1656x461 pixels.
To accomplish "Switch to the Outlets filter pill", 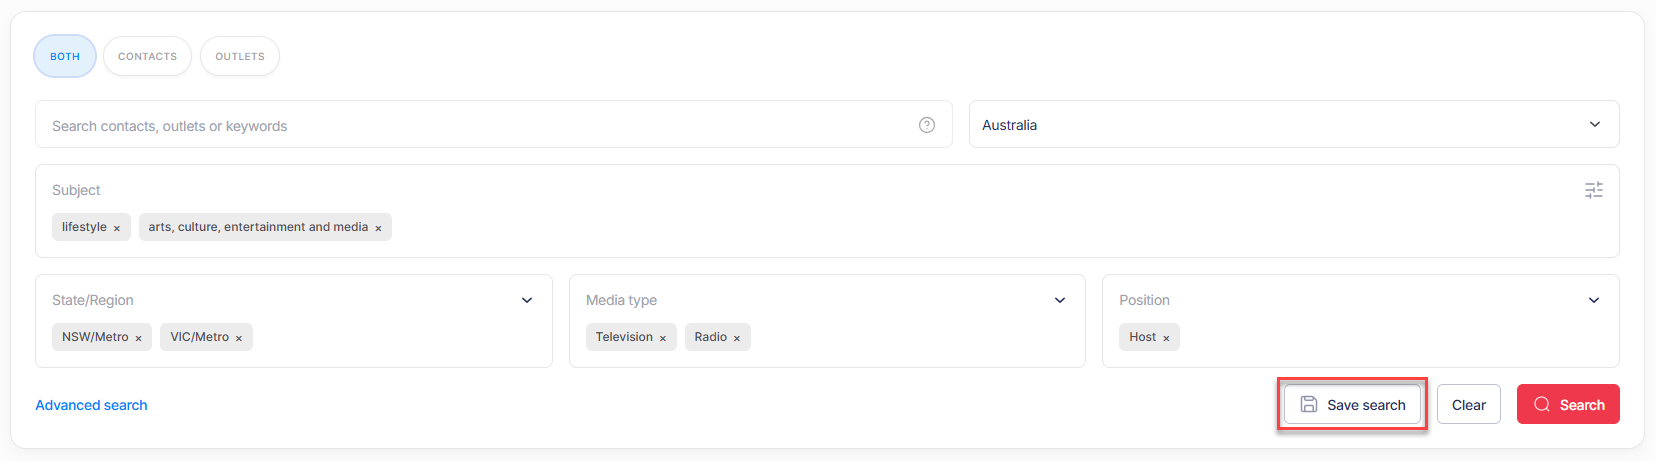I will point(240,56).
